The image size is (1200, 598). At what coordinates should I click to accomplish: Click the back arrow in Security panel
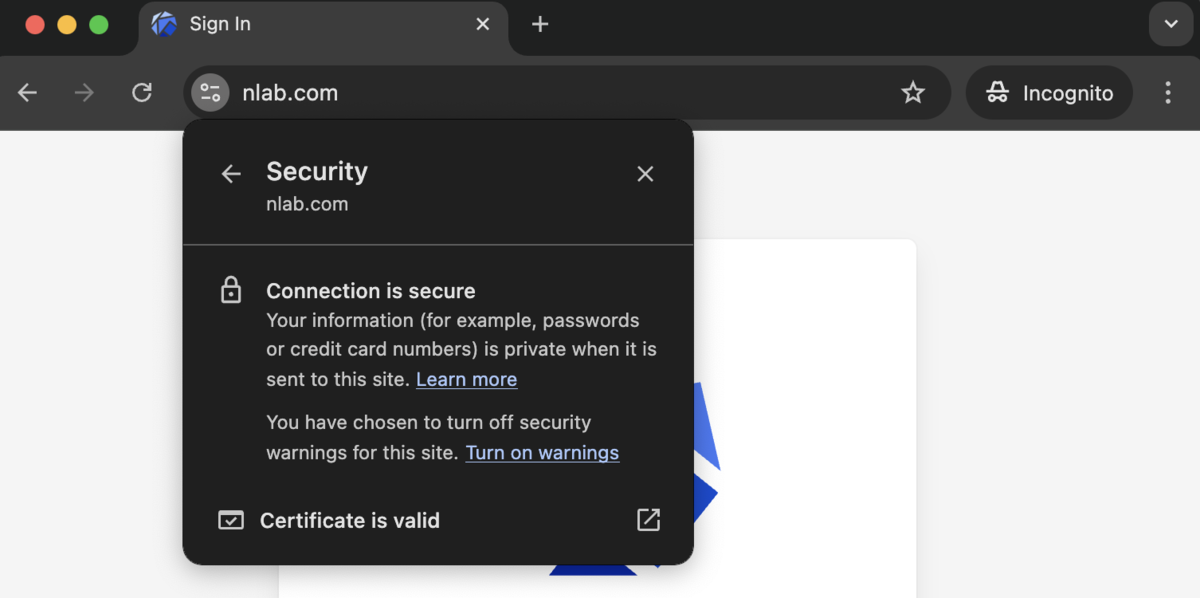[x=231, y=174]
